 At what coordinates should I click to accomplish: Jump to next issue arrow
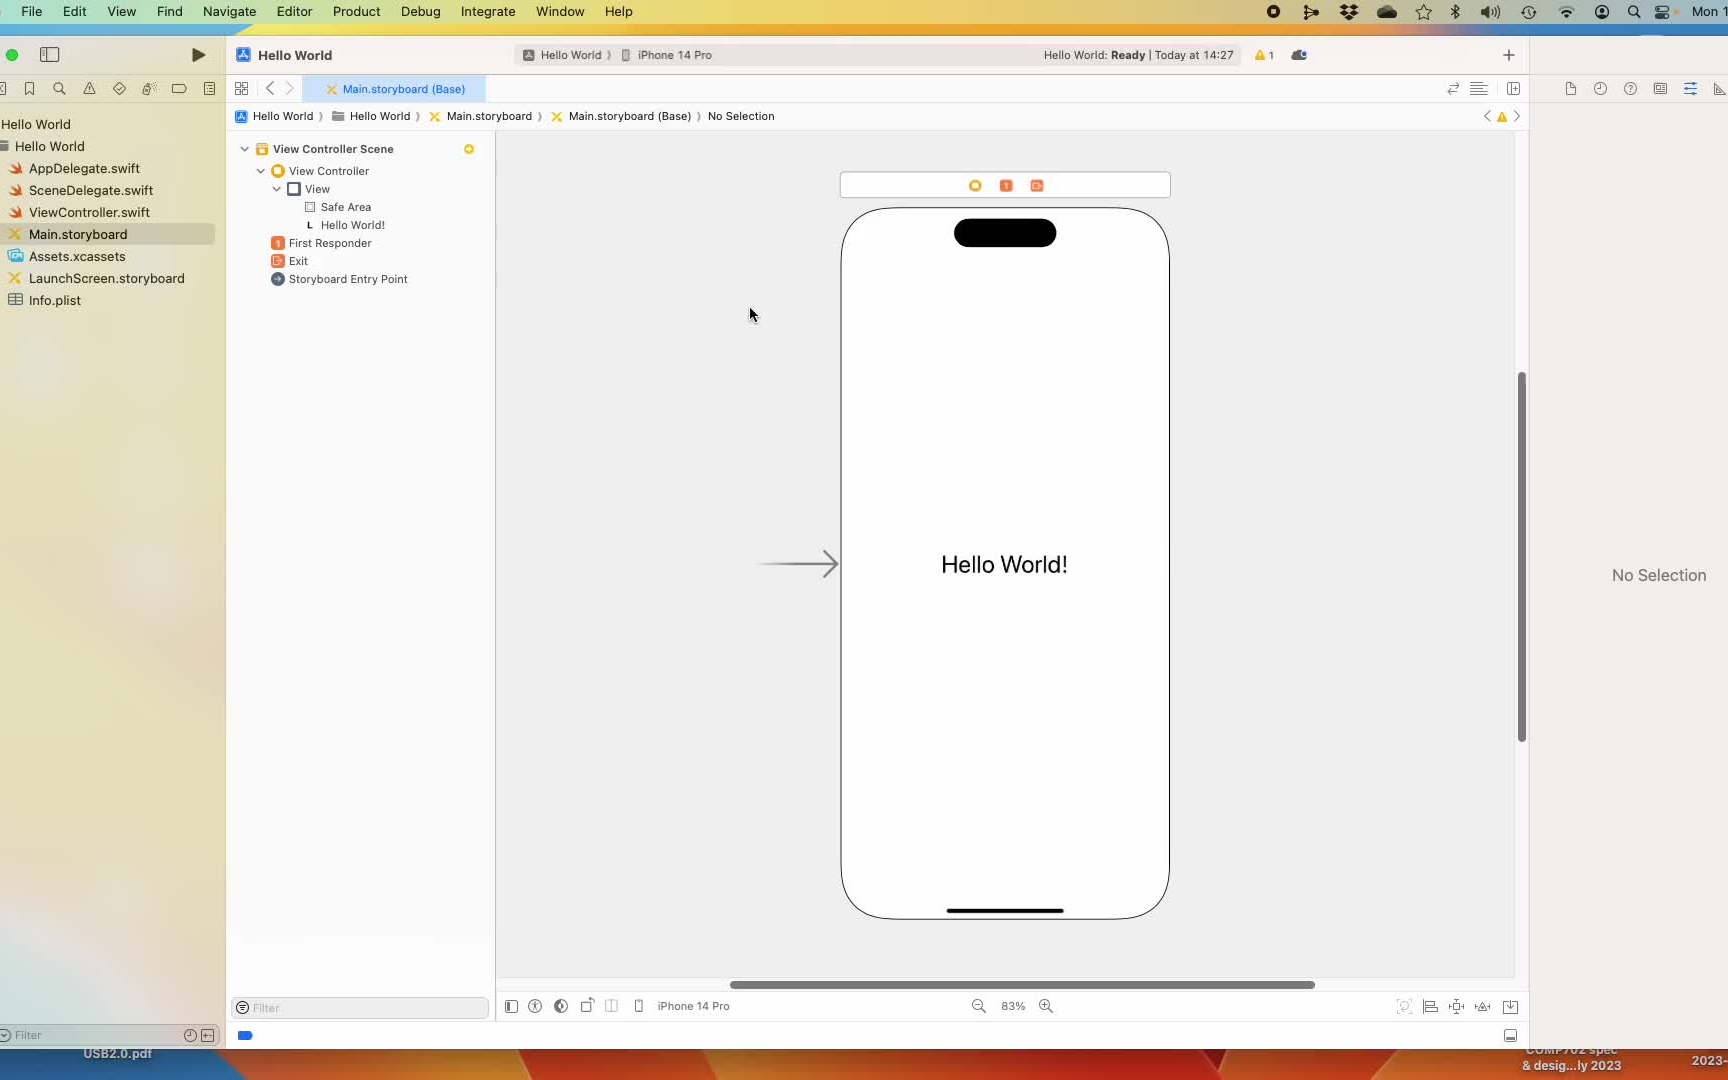pyautogui.click(x=1517, y=116)
